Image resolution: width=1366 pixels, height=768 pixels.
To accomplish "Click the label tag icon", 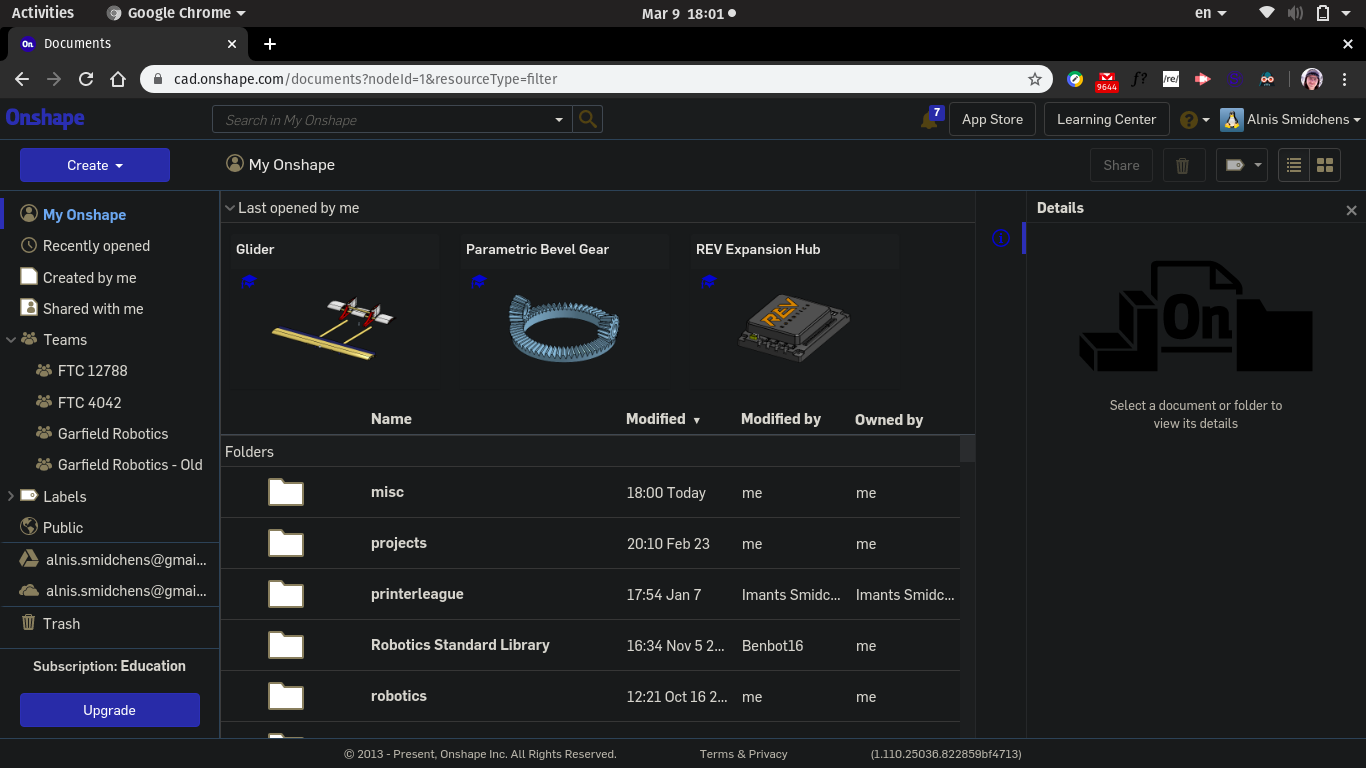I will pyautogui.click(x=1235, y=165).
